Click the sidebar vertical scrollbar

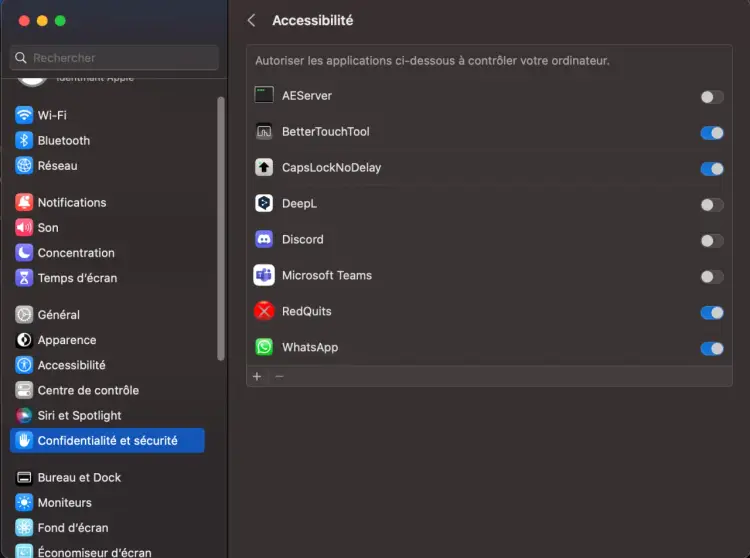point(221,229)
